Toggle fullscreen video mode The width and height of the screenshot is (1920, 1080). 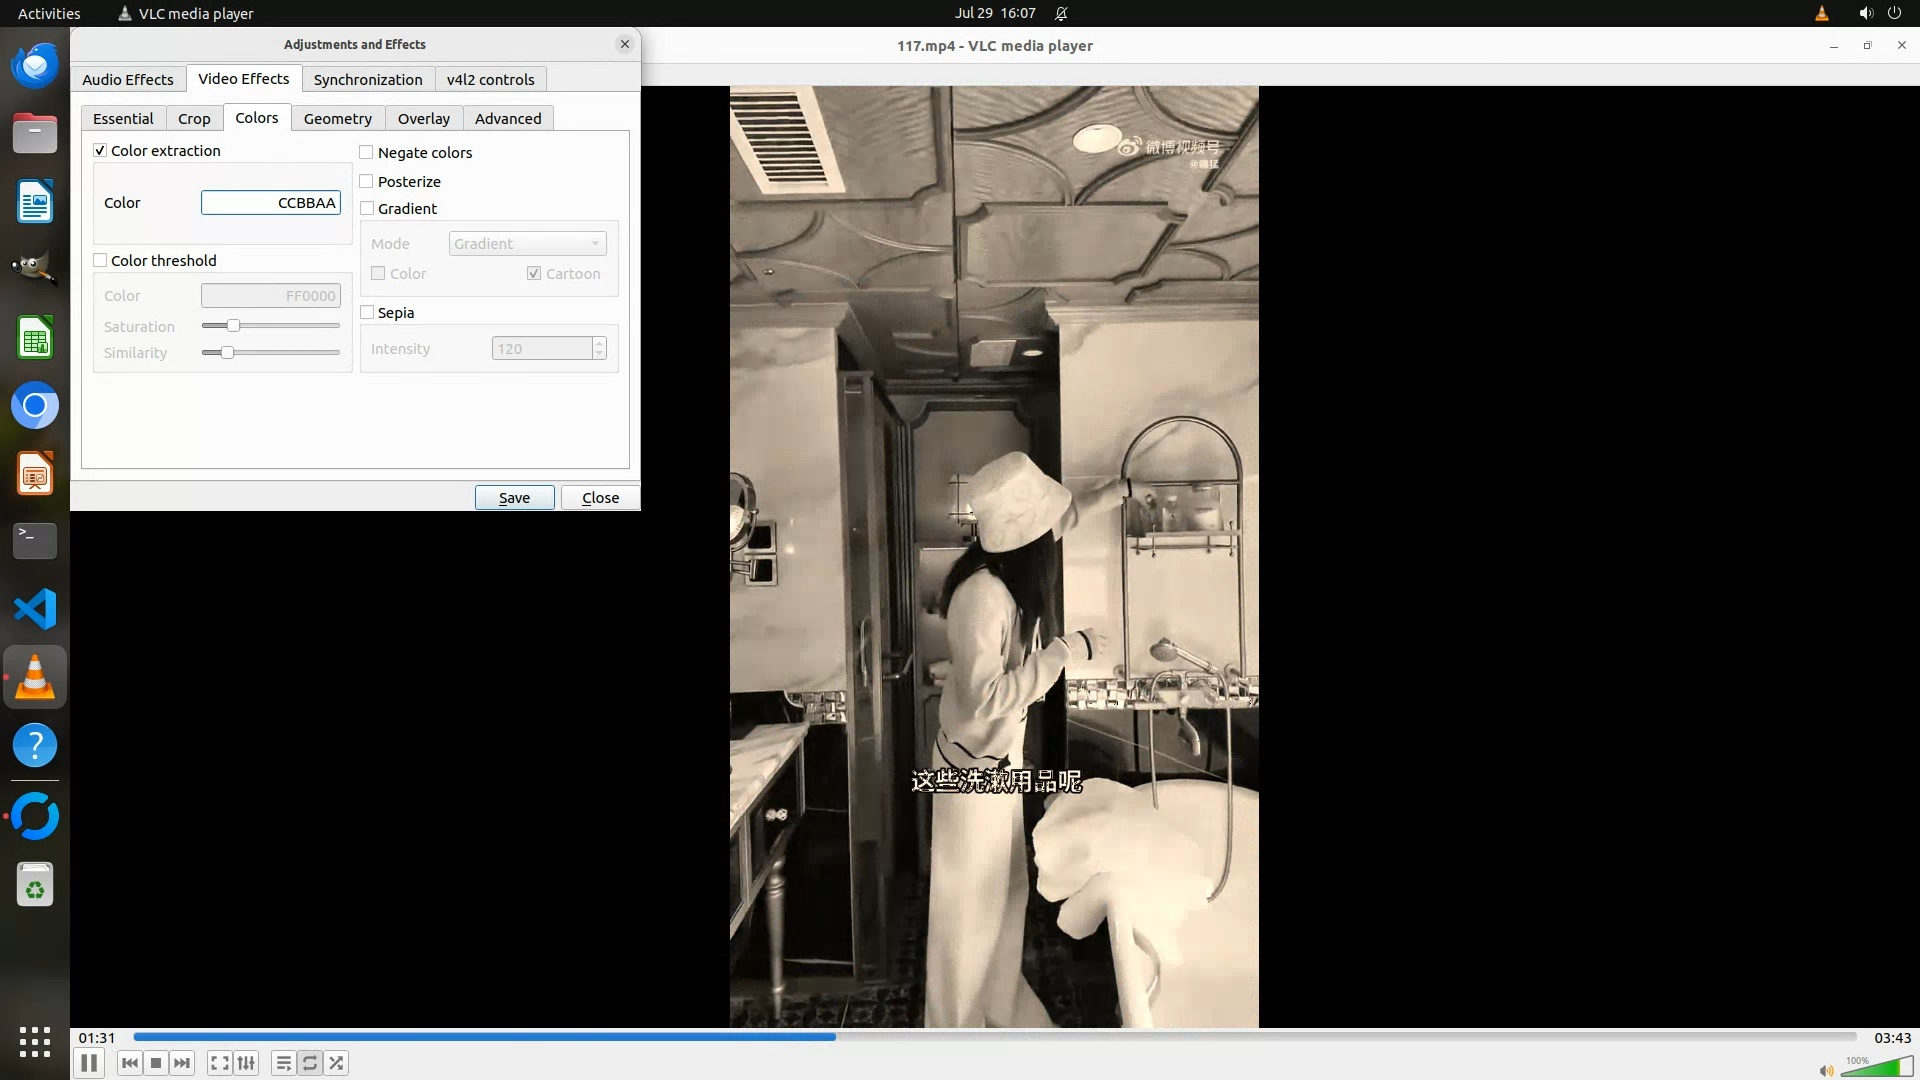point(219,1063)
